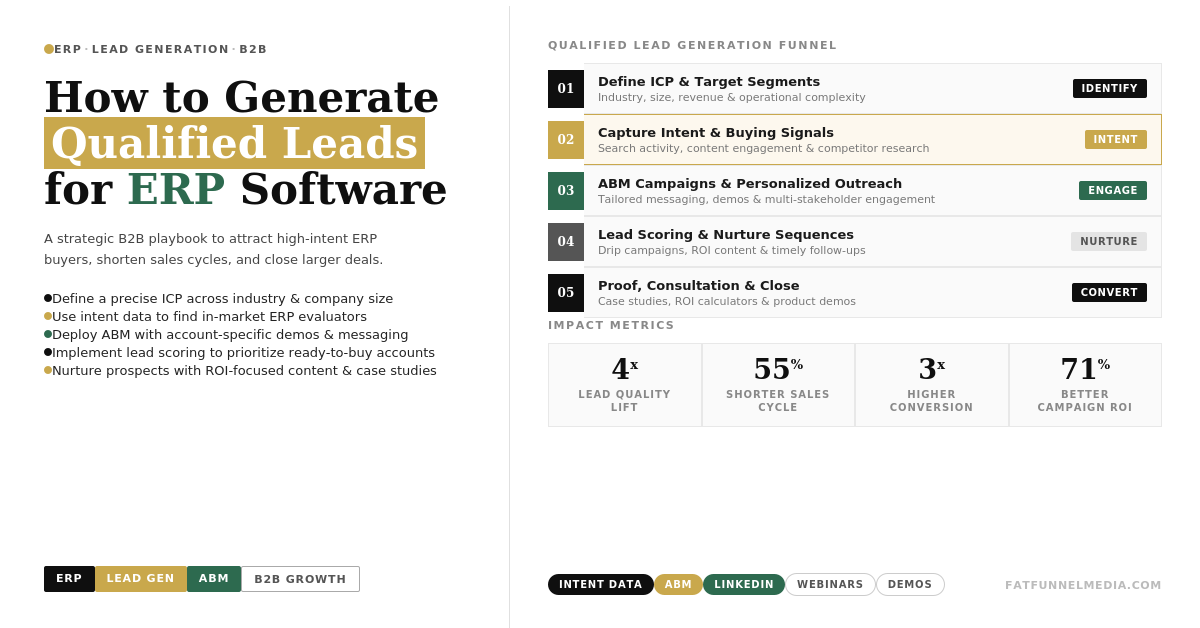The width and height of the screenshot is (1200, 628).
Task: Select the INTENT DATA pill
Action: 600,585
